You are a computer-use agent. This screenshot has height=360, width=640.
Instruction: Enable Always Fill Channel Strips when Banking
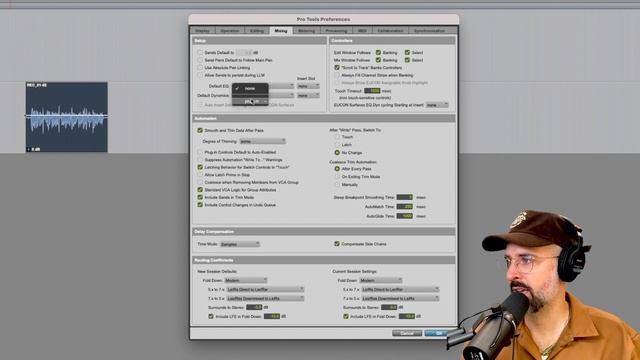click(x=337, y=75)
